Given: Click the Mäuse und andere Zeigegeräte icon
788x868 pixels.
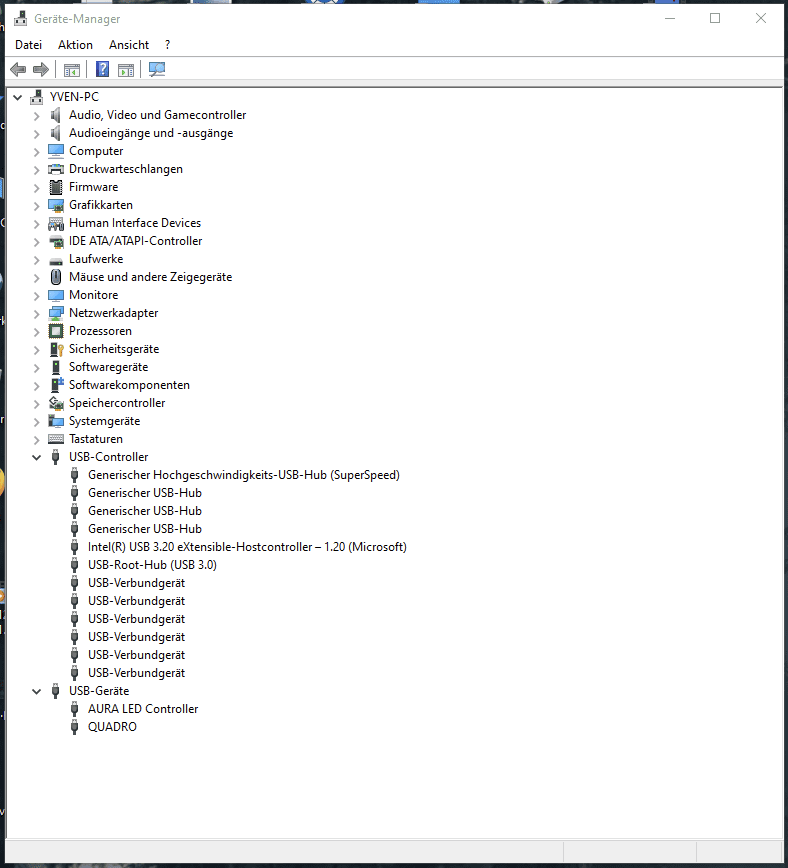Looking at the screenshot, I should (56, 277).
